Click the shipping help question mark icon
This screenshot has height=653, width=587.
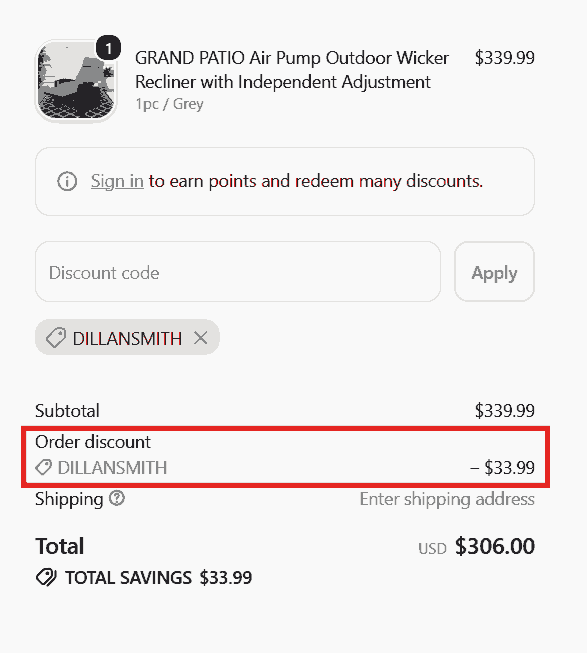[117, 498]
